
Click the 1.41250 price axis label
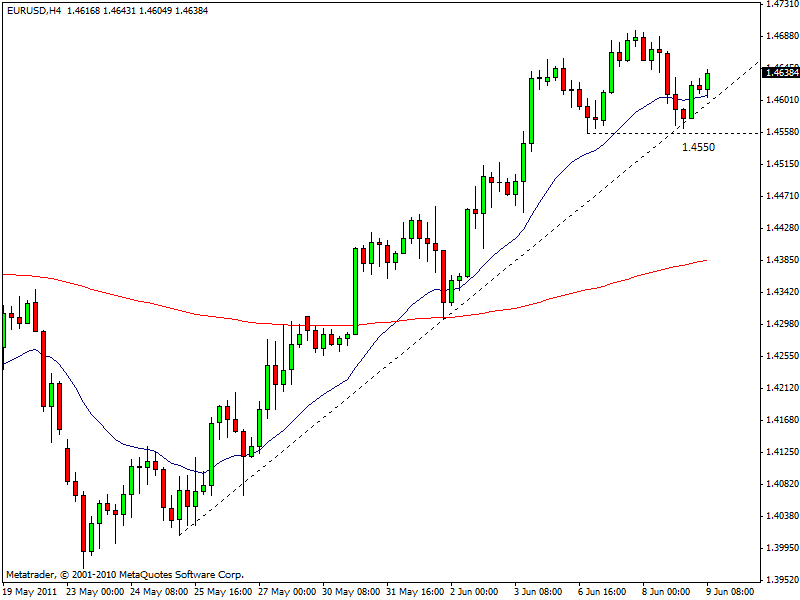point(780,452)
